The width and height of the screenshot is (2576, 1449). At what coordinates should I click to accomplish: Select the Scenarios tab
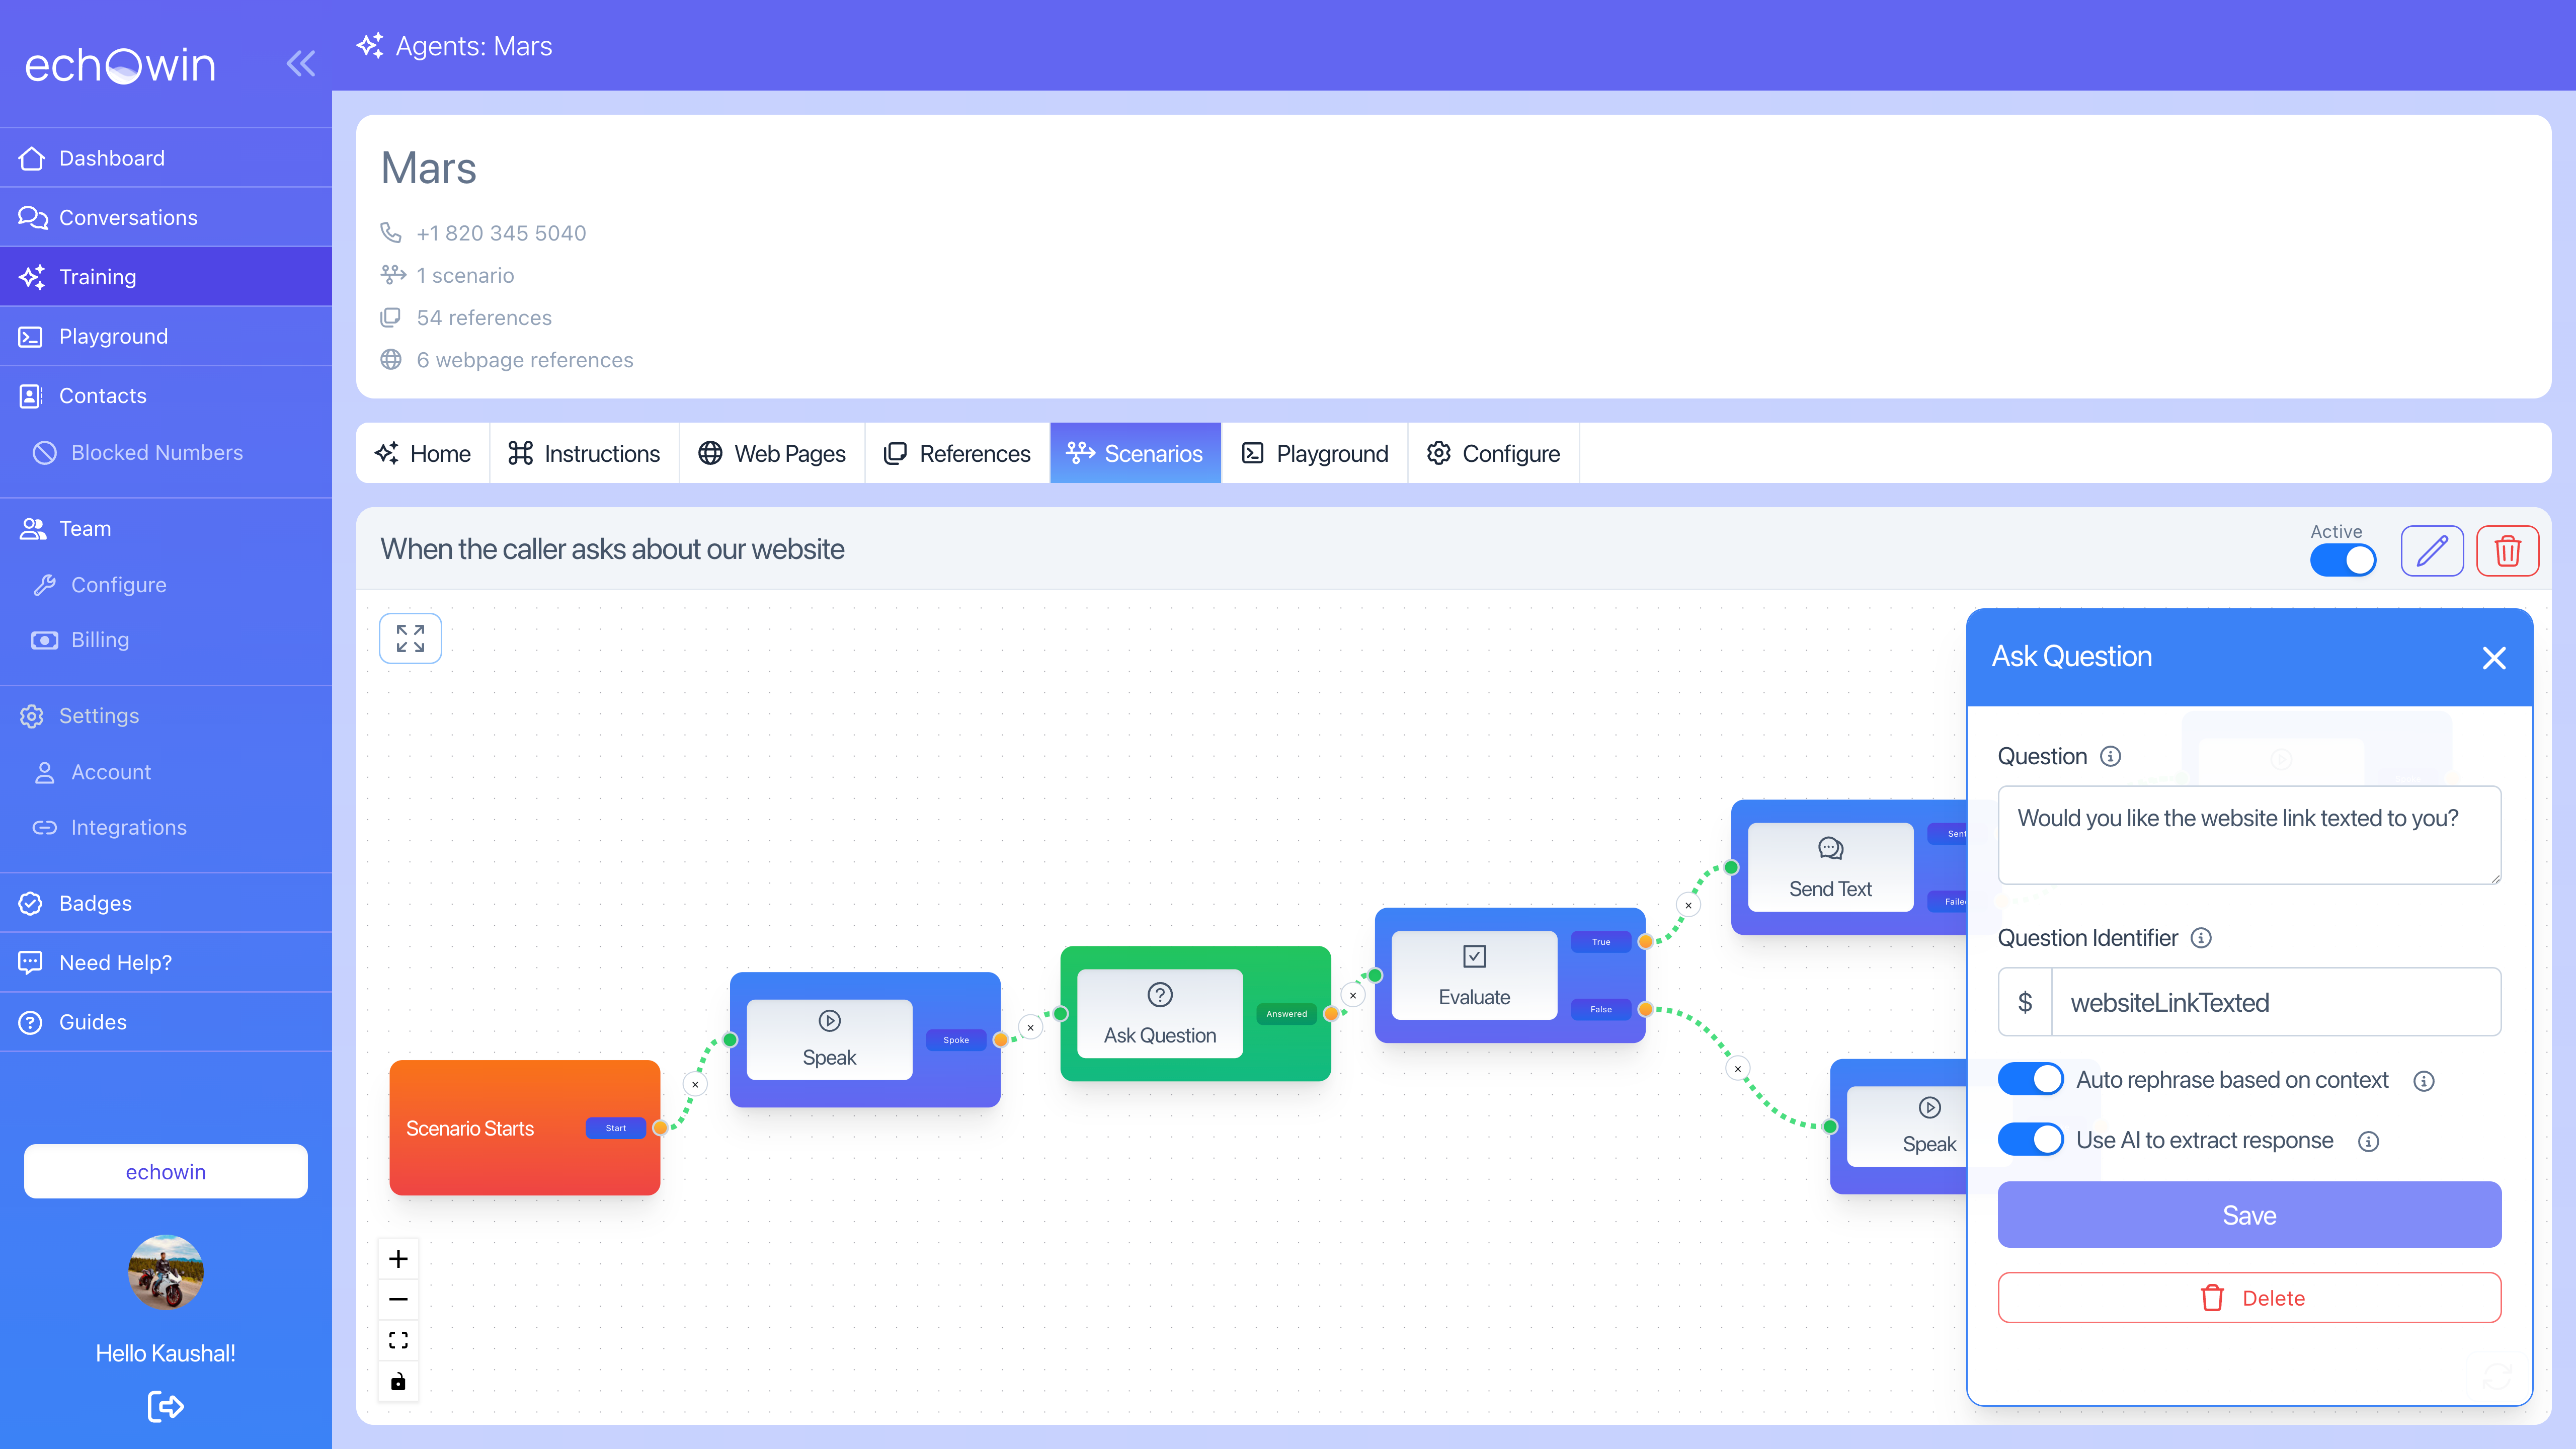tap(1134, 453)
